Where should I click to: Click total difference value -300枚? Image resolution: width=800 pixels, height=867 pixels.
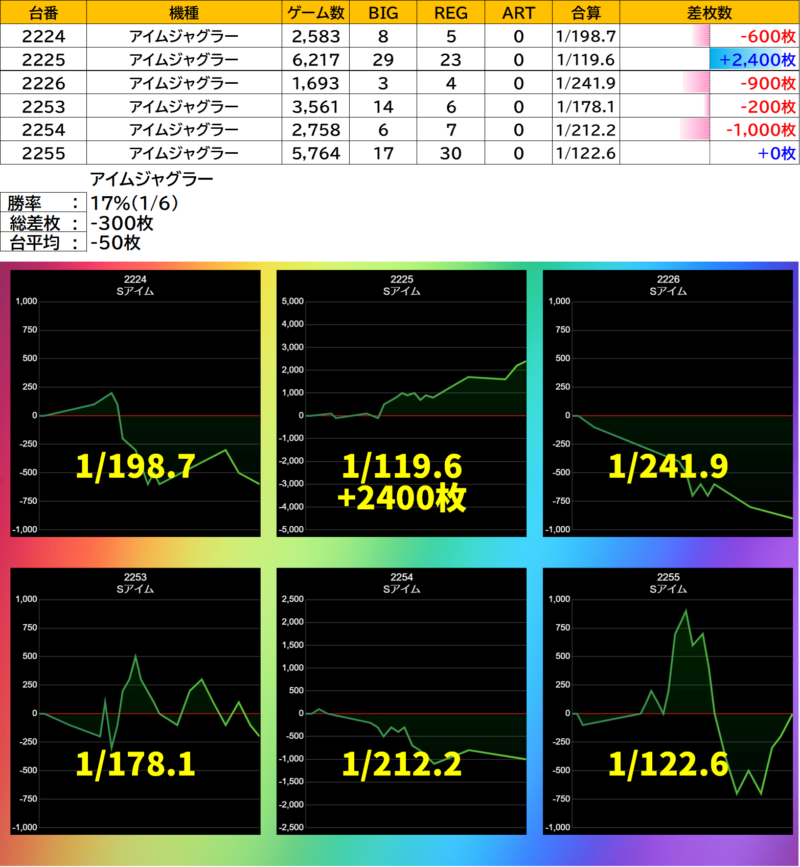[x=122, y=223]
